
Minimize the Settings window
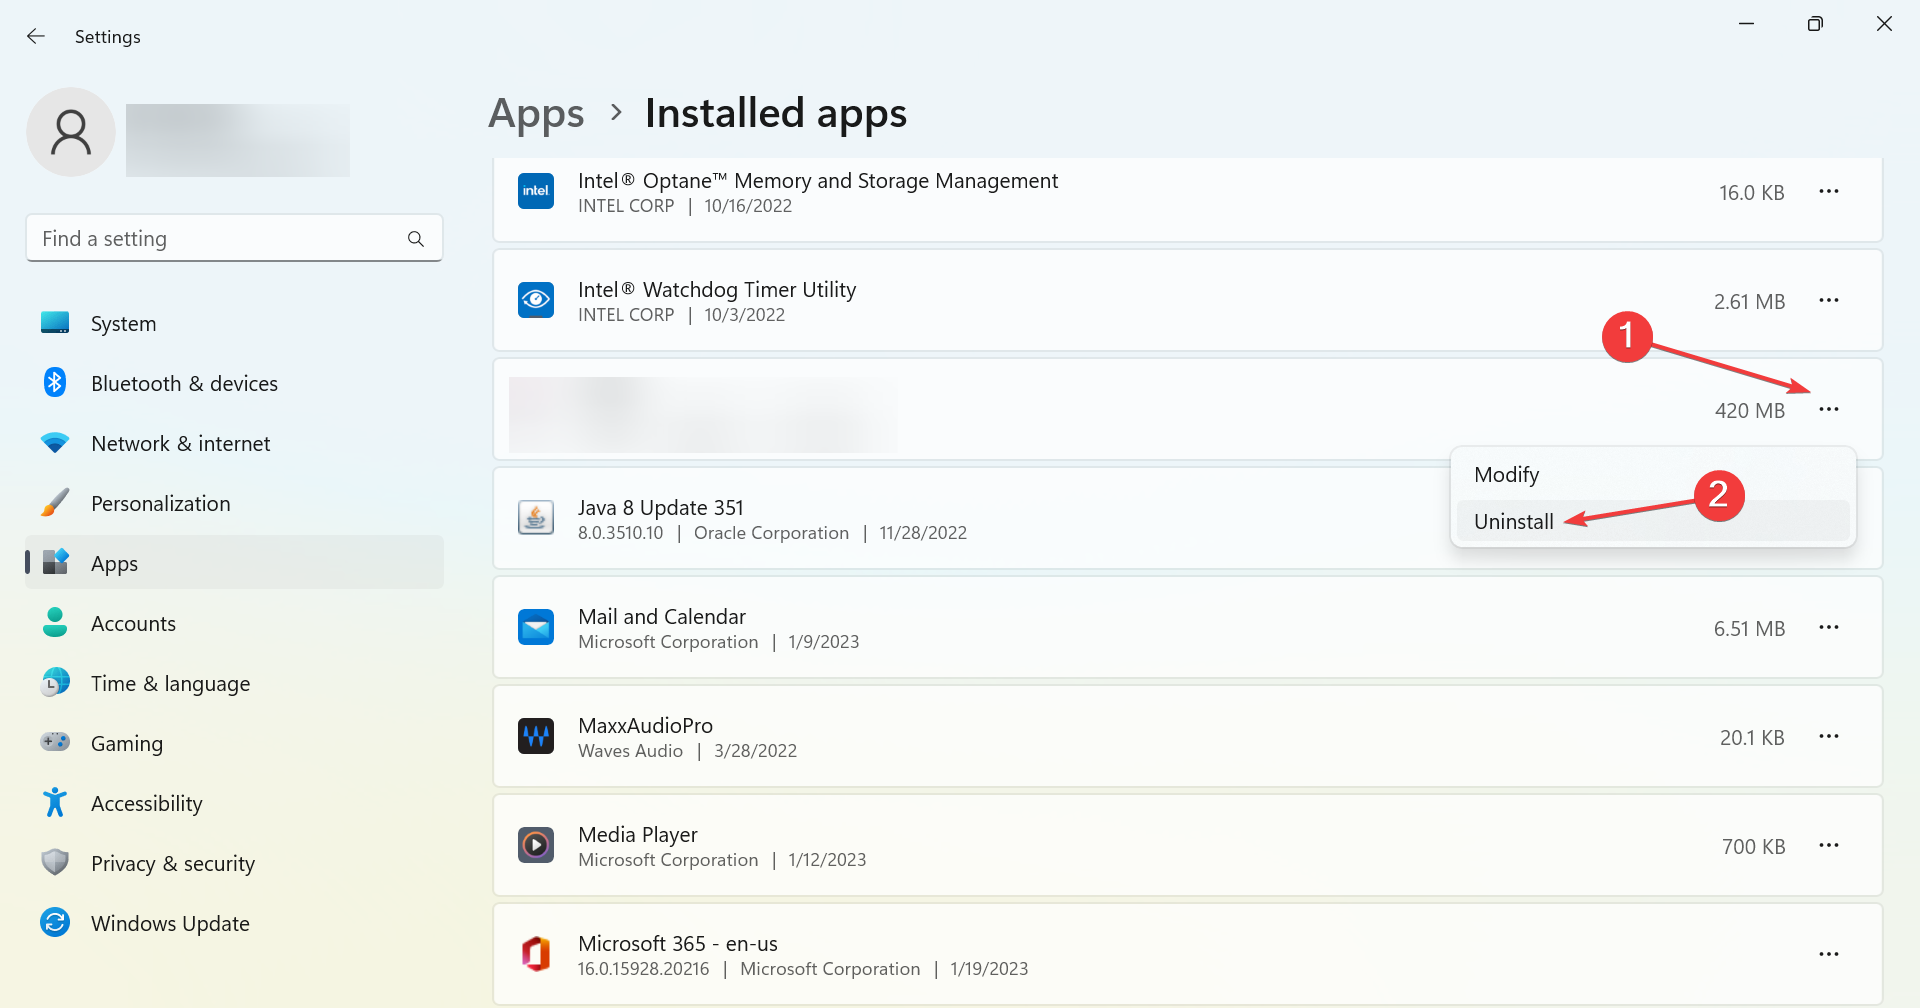(x=1747, y=24)
